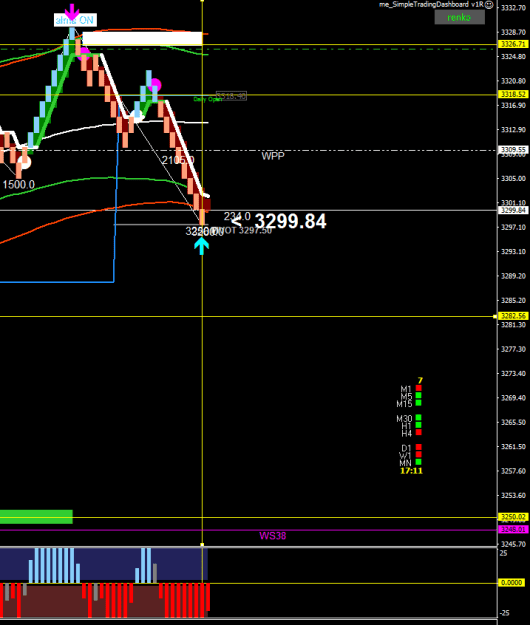Click the H4 red timeframe square

click(418, 432)
